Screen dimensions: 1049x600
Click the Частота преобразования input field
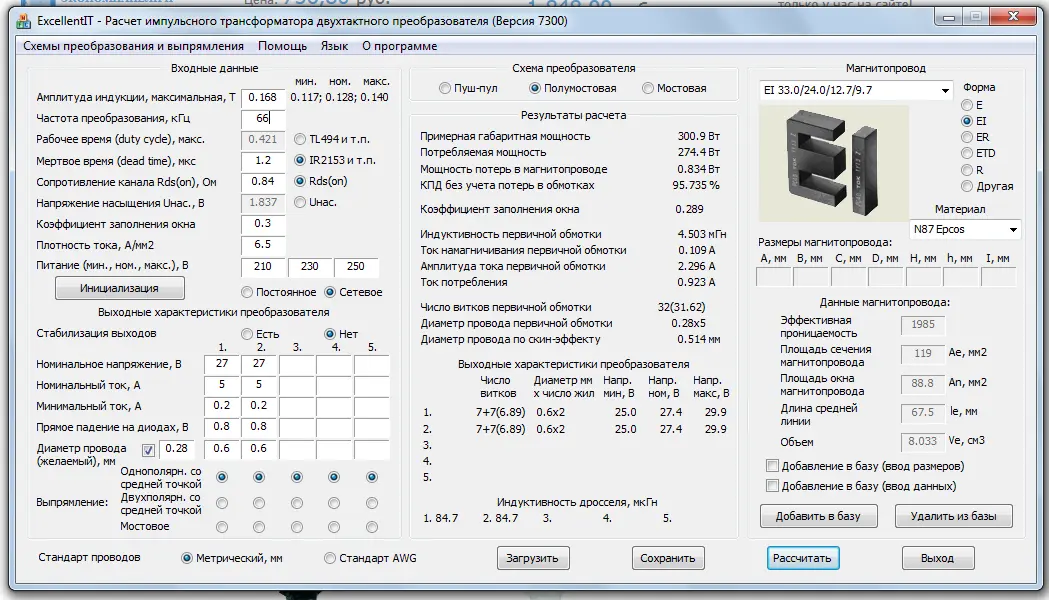[x=263, y=118]
